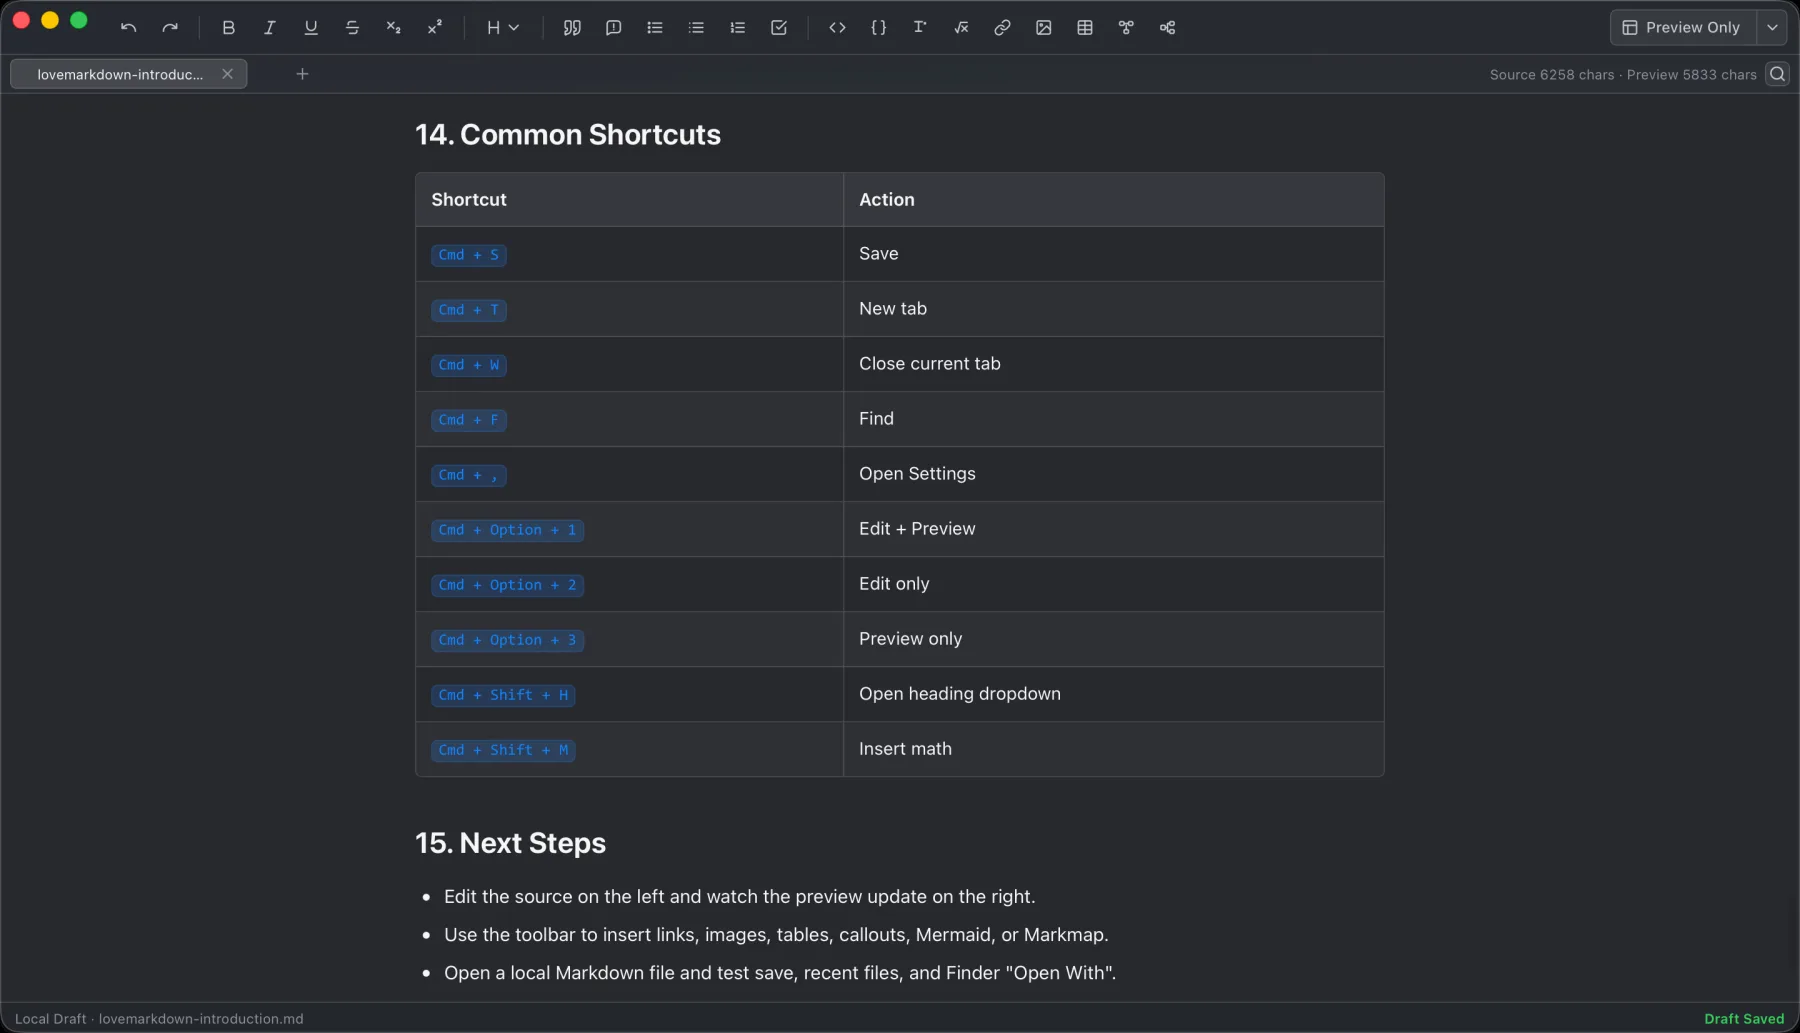Screen dimensions: 1800x1033
Task: Click the undo arrow icon
Action: (x=128, y=28)
